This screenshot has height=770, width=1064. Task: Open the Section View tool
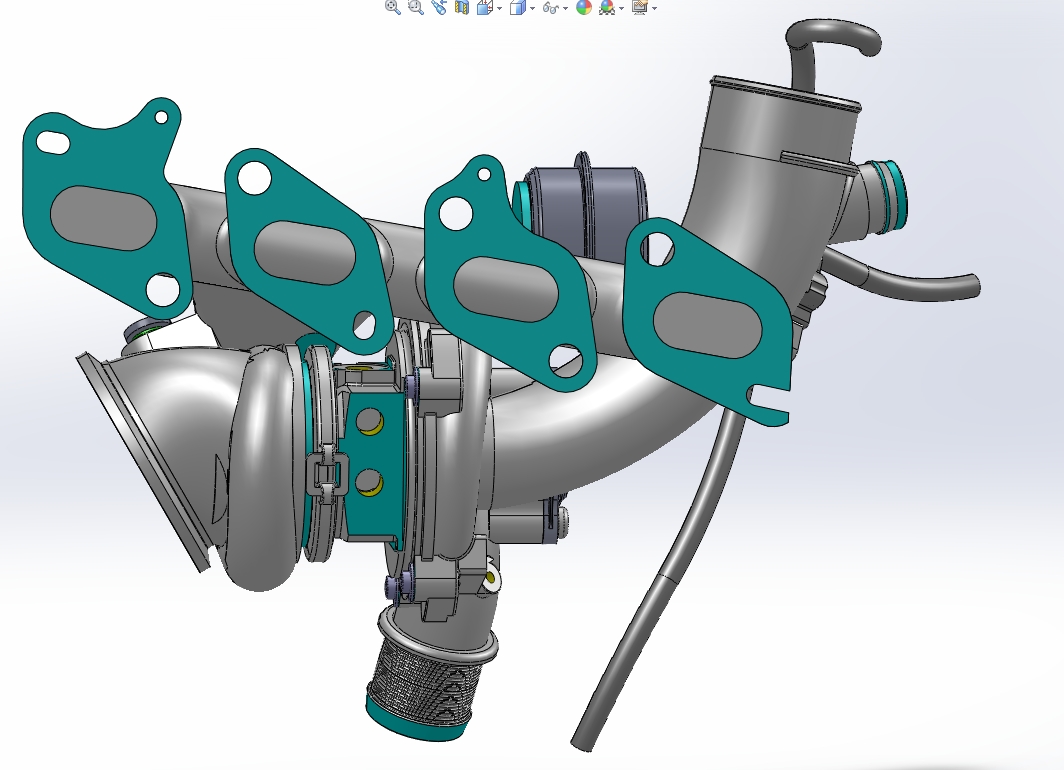coord(462,7)
